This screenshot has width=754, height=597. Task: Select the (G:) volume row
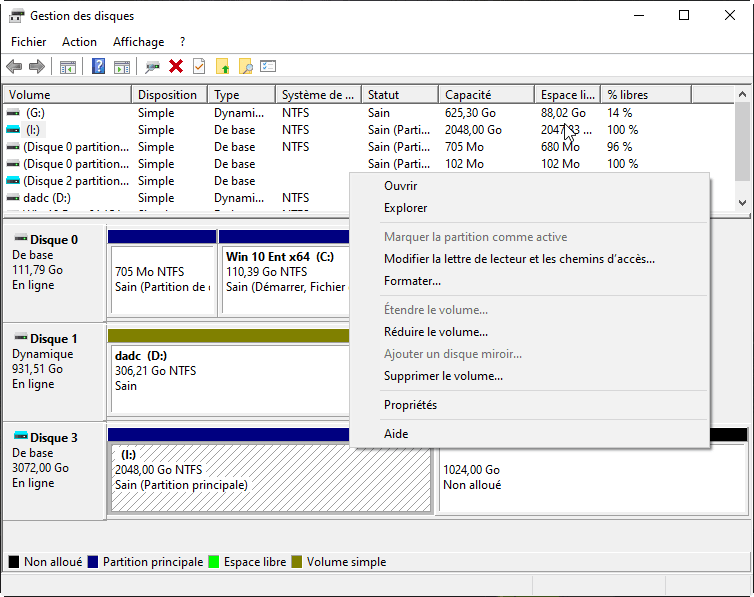pos(36,113)
